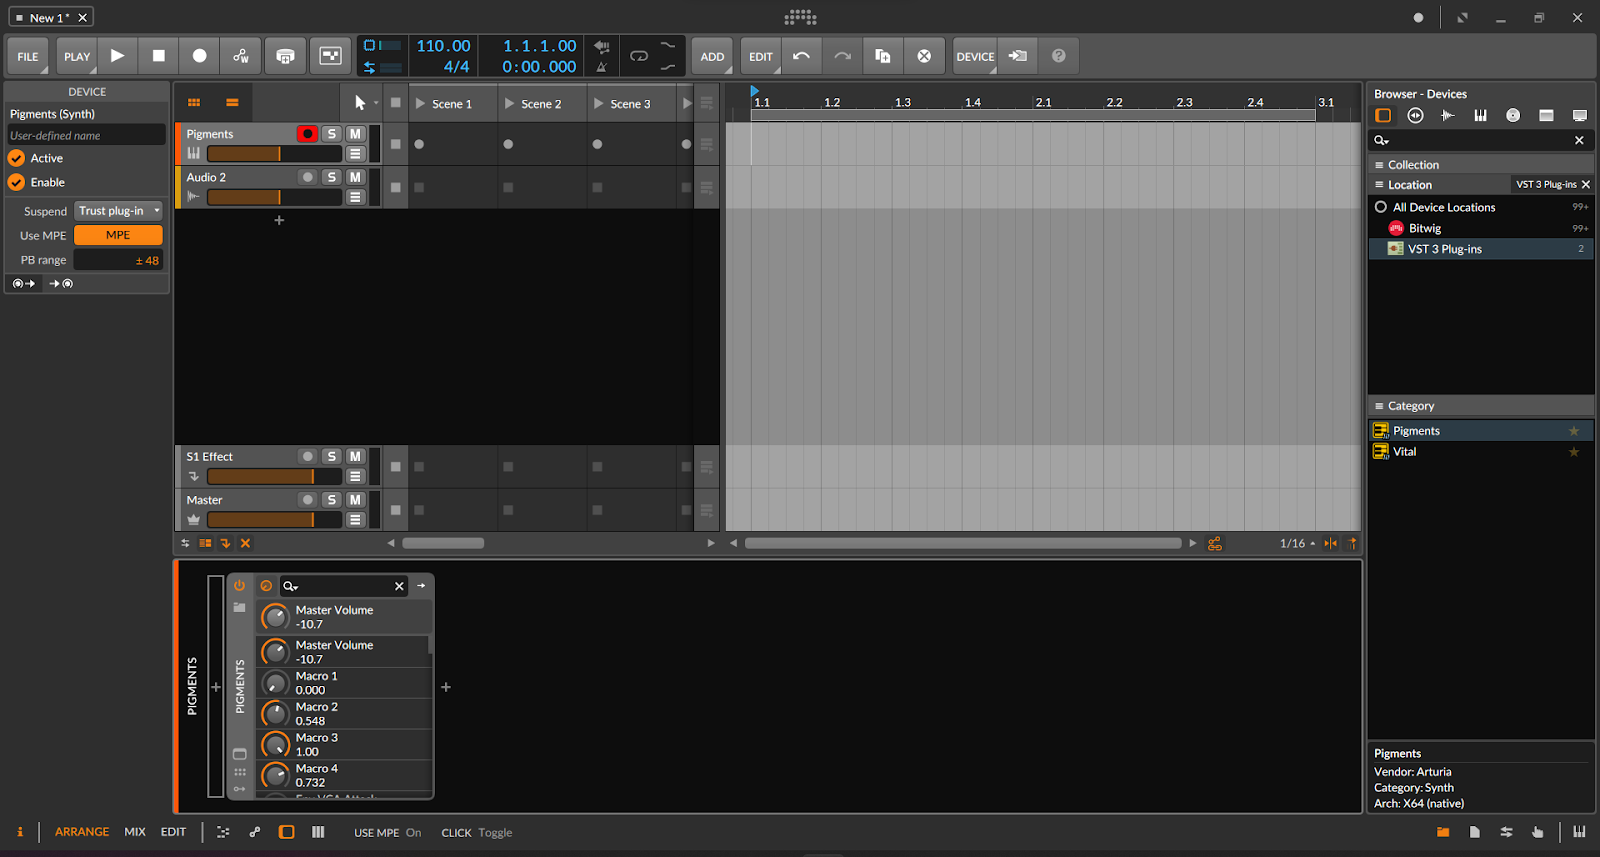Collapse the Location section in Browser
This screenshot has width=1600, height=857.
(x=1379, y=185)
